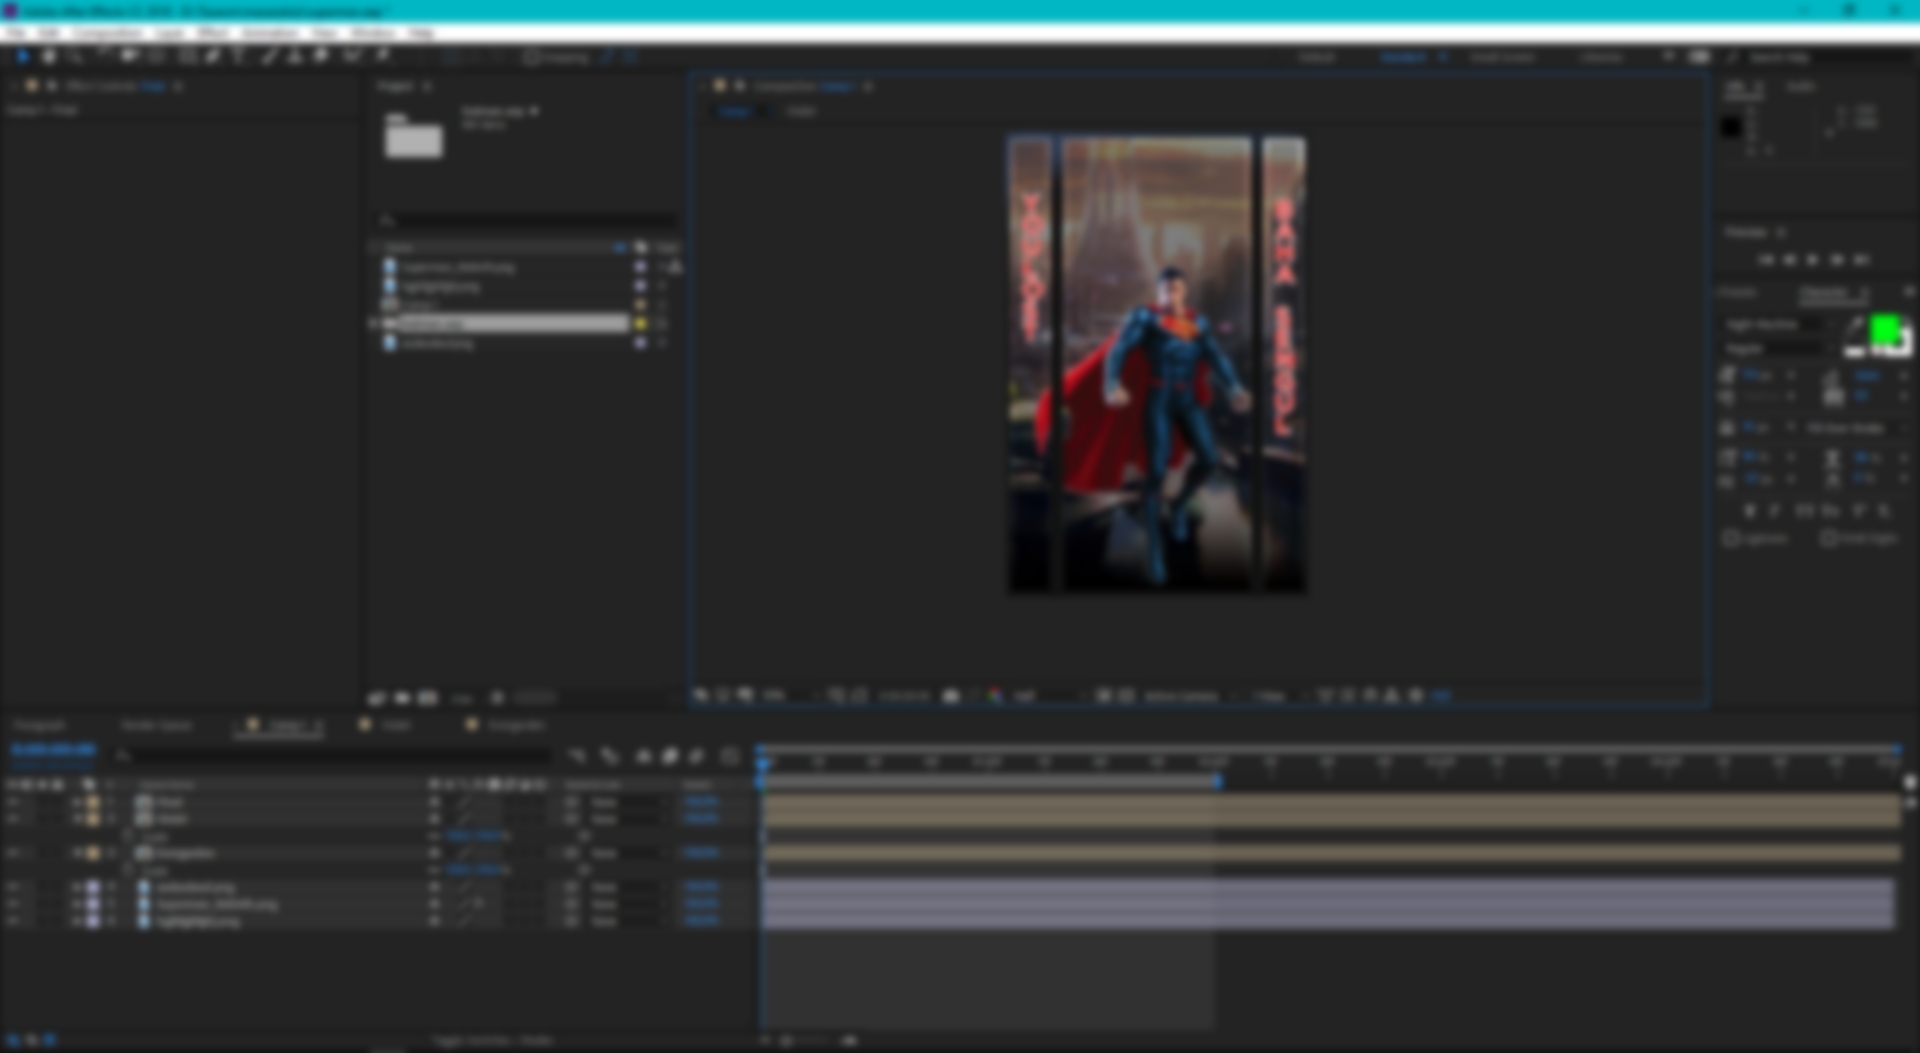
Task: Select the Roto Brush tool
Action: pos(351,57)
